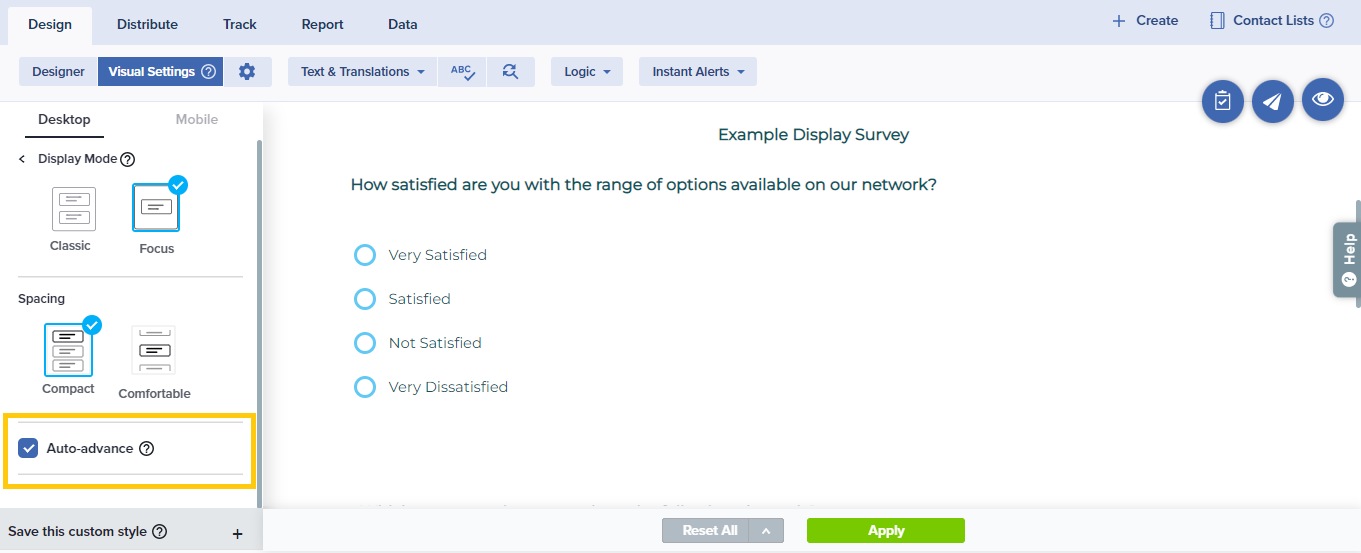Click the green Apply button
The image size is (1361, 553).
click(886, 531)
